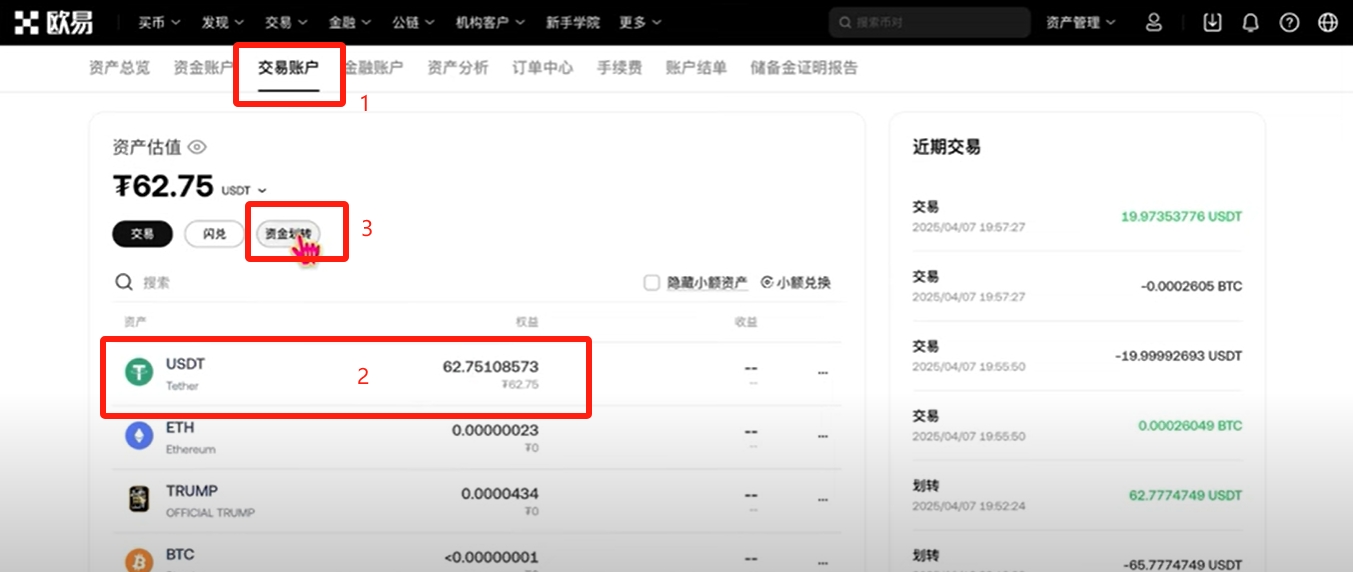This screenshot has height=572, width=1353.
Task: Check the 隐藏小额资产 checkbox
Action: [x=651, y=283]
